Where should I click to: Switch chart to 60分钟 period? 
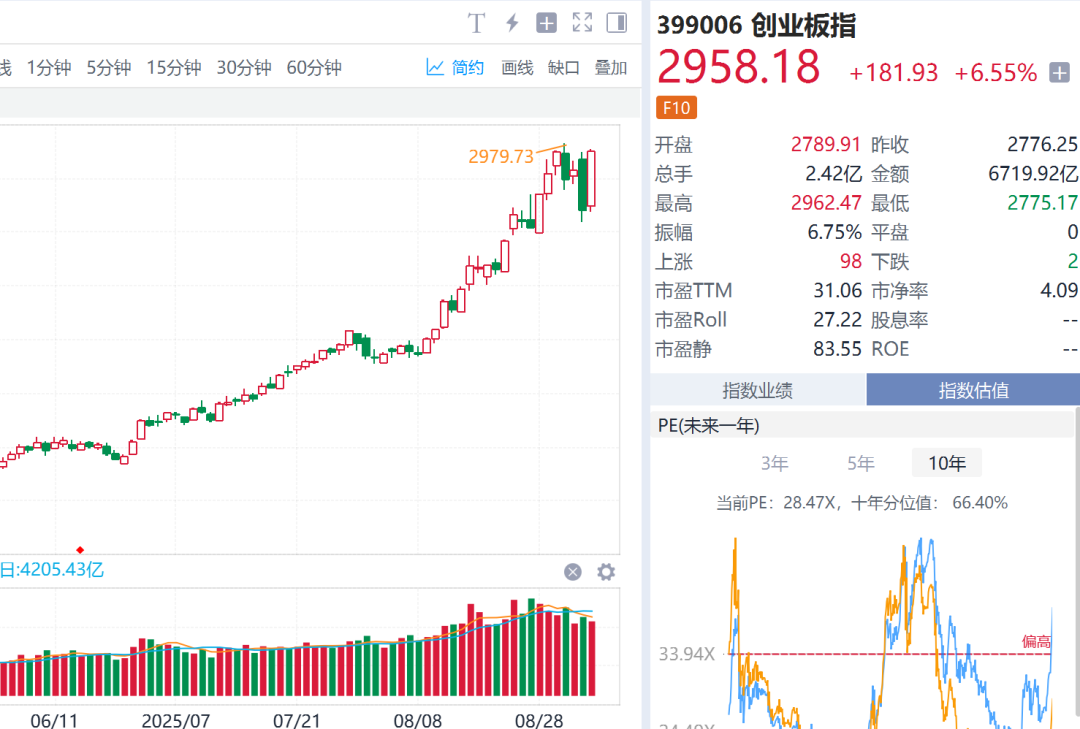click(x=314, y=68)
